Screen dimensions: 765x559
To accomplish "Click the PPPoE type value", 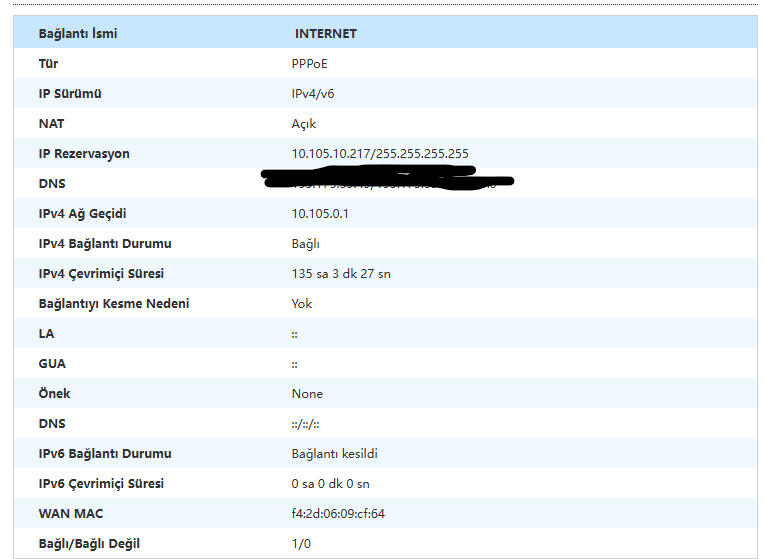I will (x=309, y=64).
